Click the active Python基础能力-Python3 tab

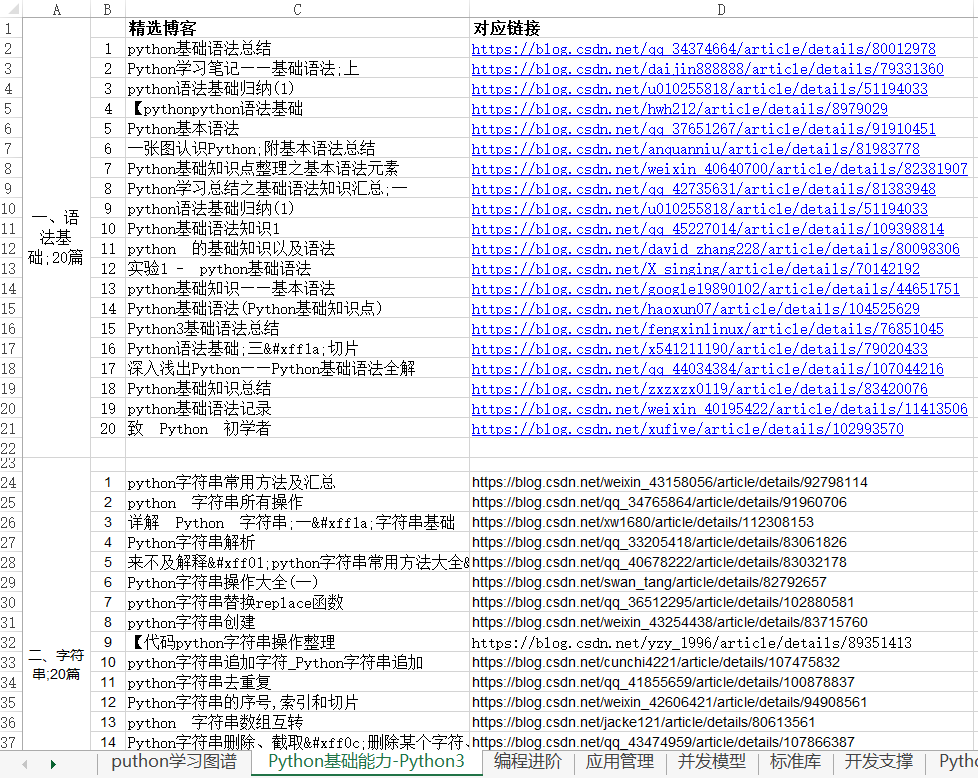tap(366, 761)
